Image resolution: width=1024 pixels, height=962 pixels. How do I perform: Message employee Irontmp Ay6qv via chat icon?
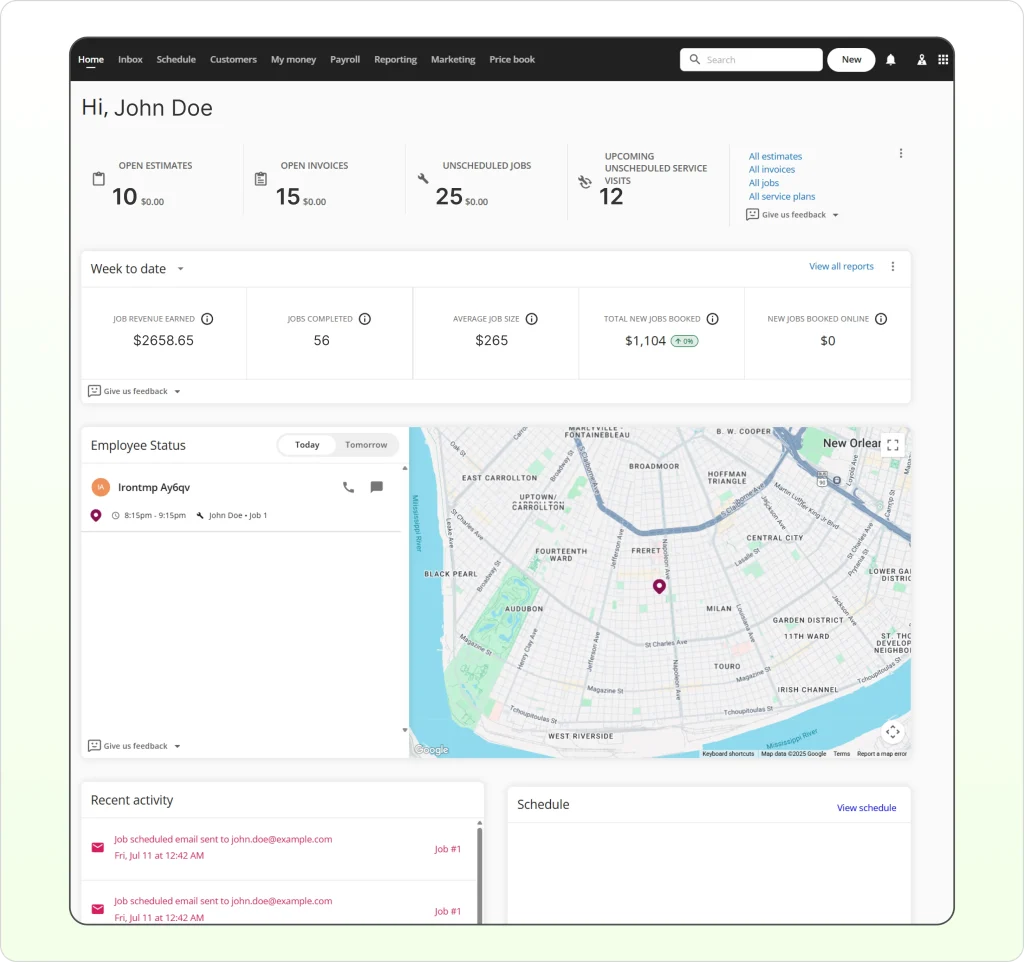point(376,487)
